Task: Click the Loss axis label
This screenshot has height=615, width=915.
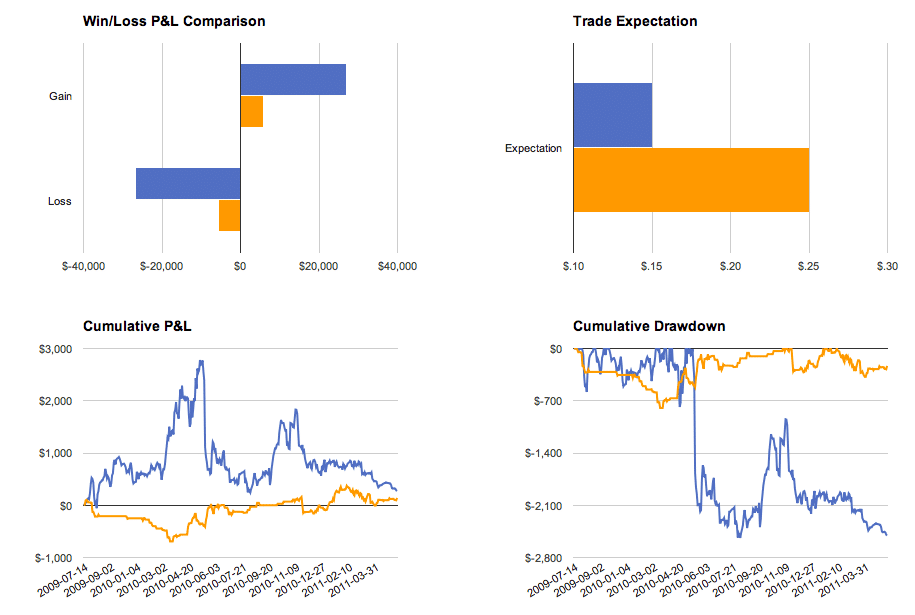Action: point(60,201)
